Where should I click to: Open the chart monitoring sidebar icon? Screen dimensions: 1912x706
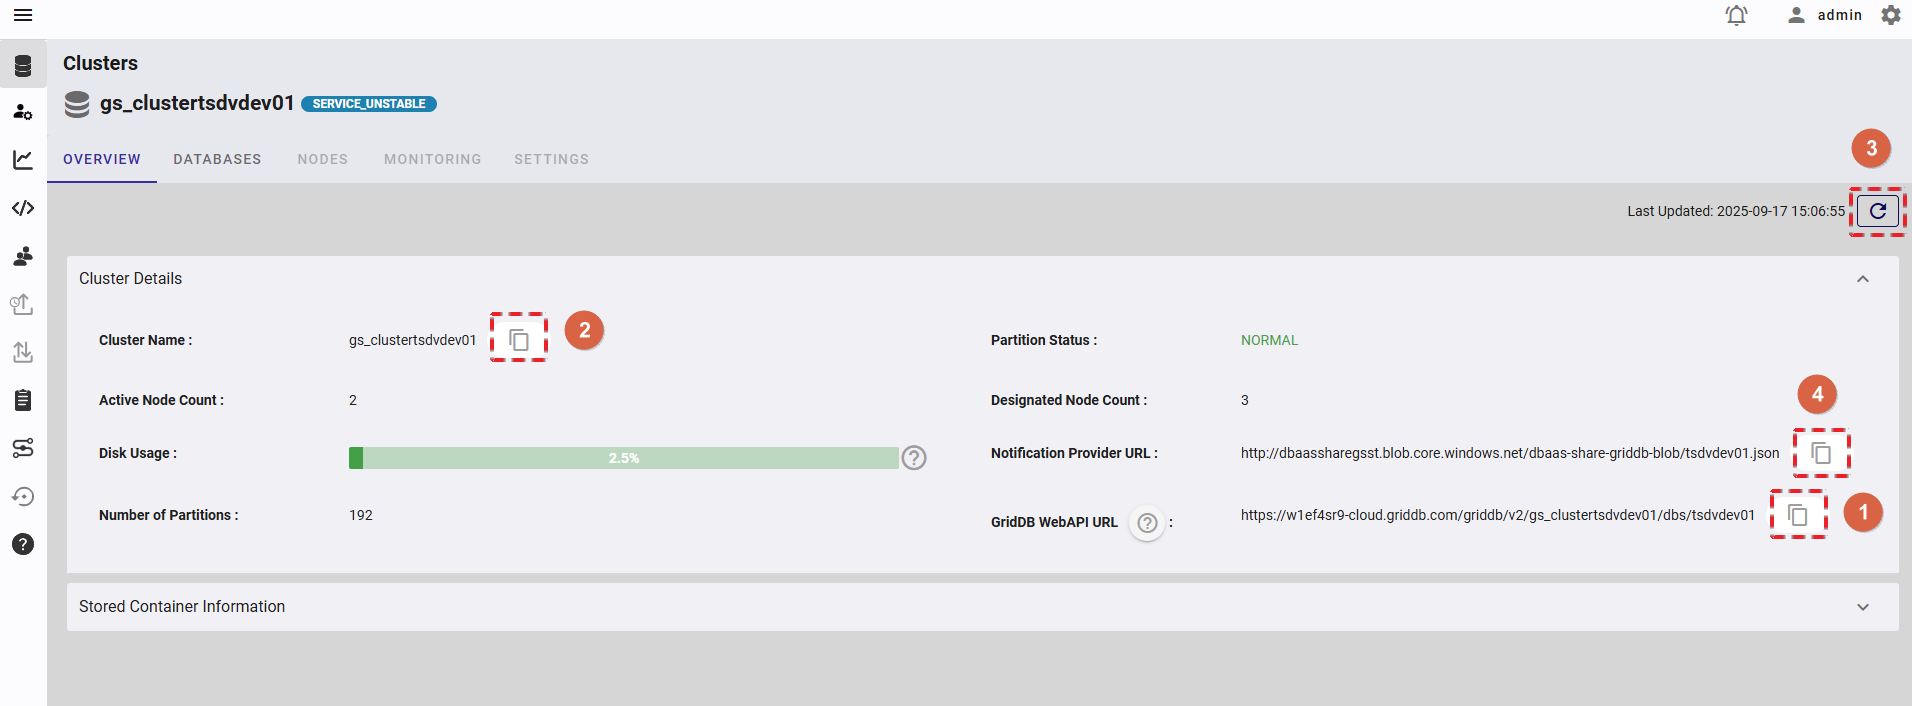pyautogui.click(x=23, y=159)
